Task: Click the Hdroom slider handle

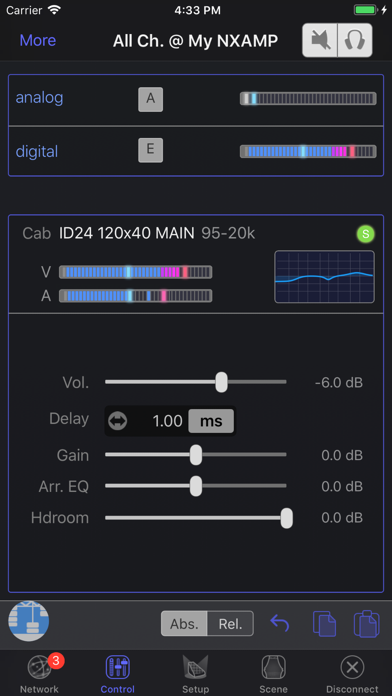Action: click(287, 518)
